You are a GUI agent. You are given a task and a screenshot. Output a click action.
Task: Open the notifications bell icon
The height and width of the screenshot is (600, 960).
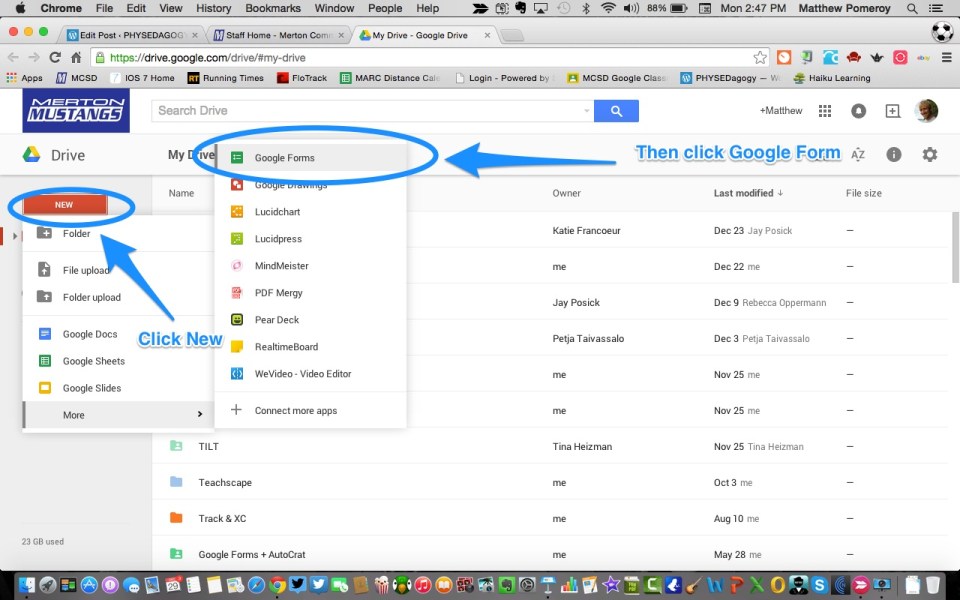click(859, 111)
